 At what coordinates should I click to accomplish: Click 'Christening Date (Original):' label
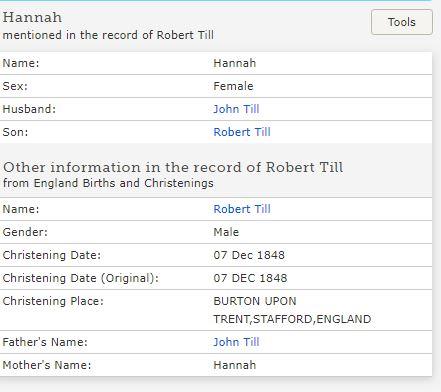click(81, 278)
